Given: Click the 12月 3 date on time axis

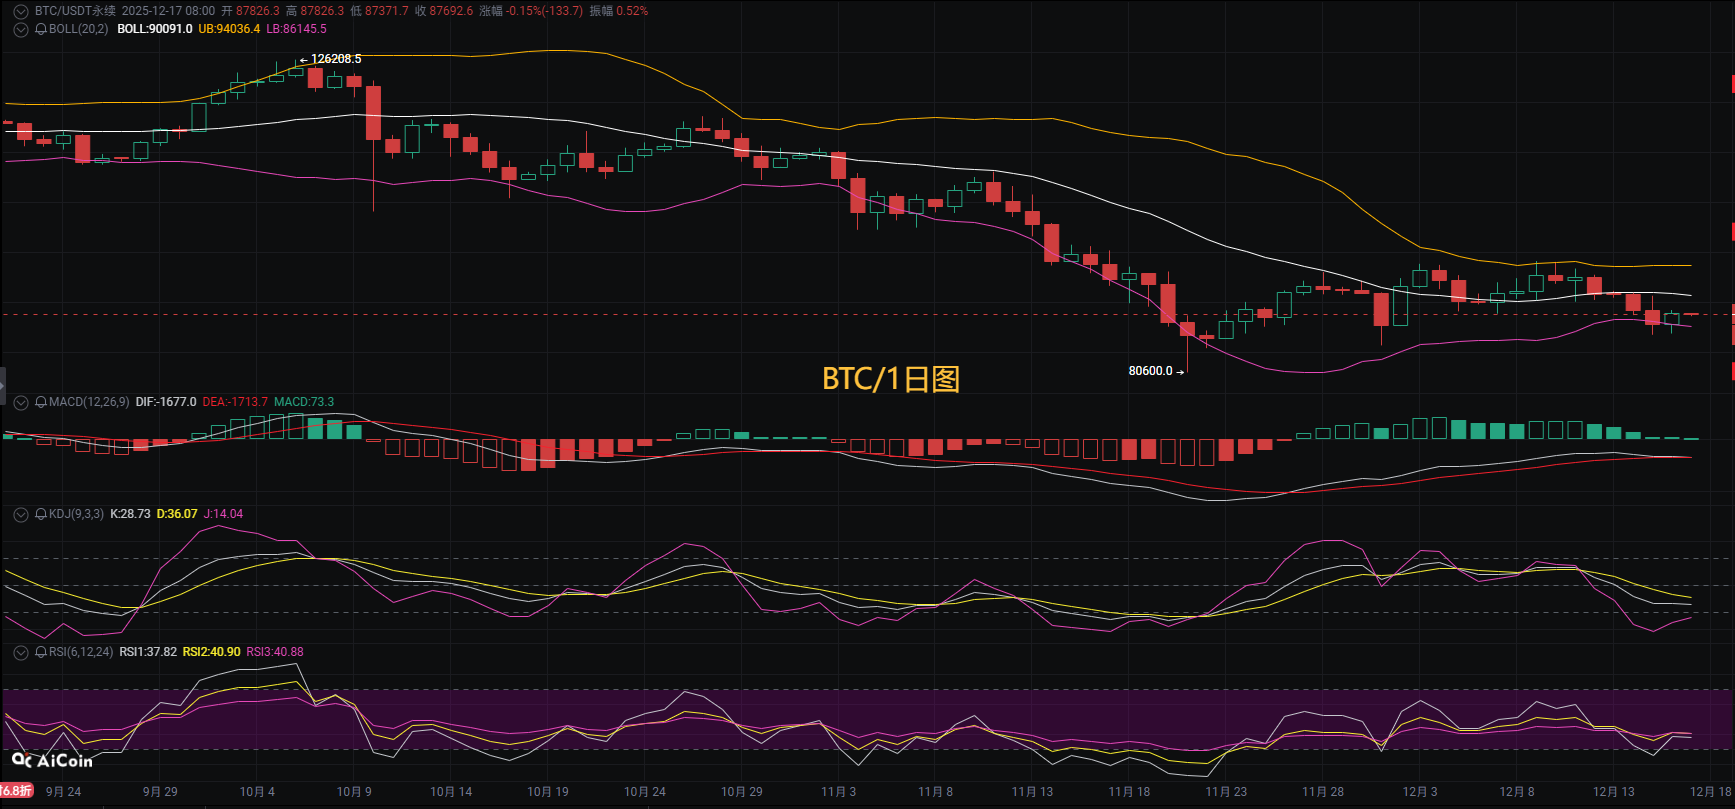Looking at the screenshot, I should click(1420, 792).
